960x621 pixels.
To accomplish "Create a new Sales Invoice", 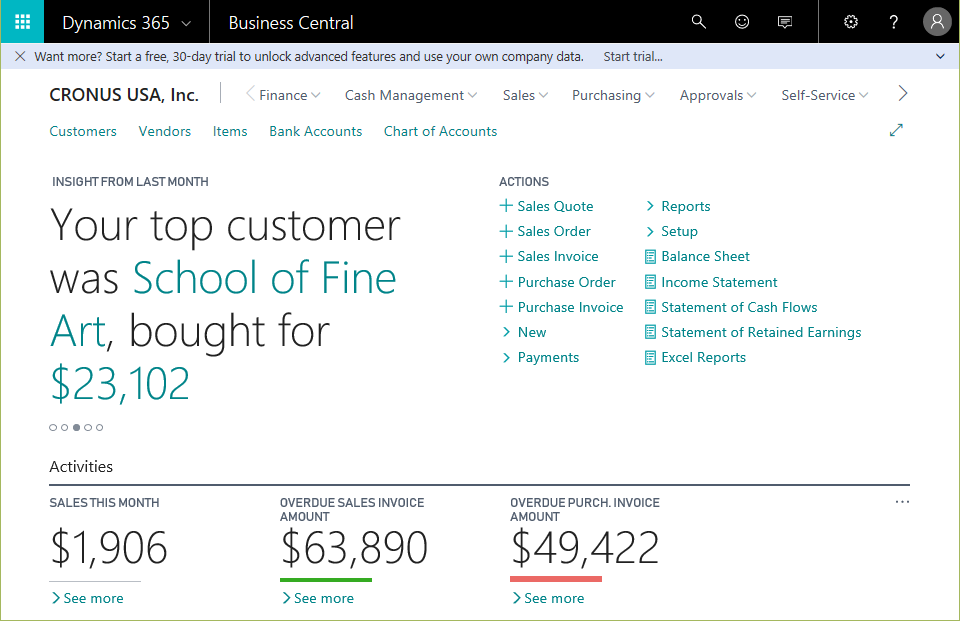I will (x=549, y=257).
